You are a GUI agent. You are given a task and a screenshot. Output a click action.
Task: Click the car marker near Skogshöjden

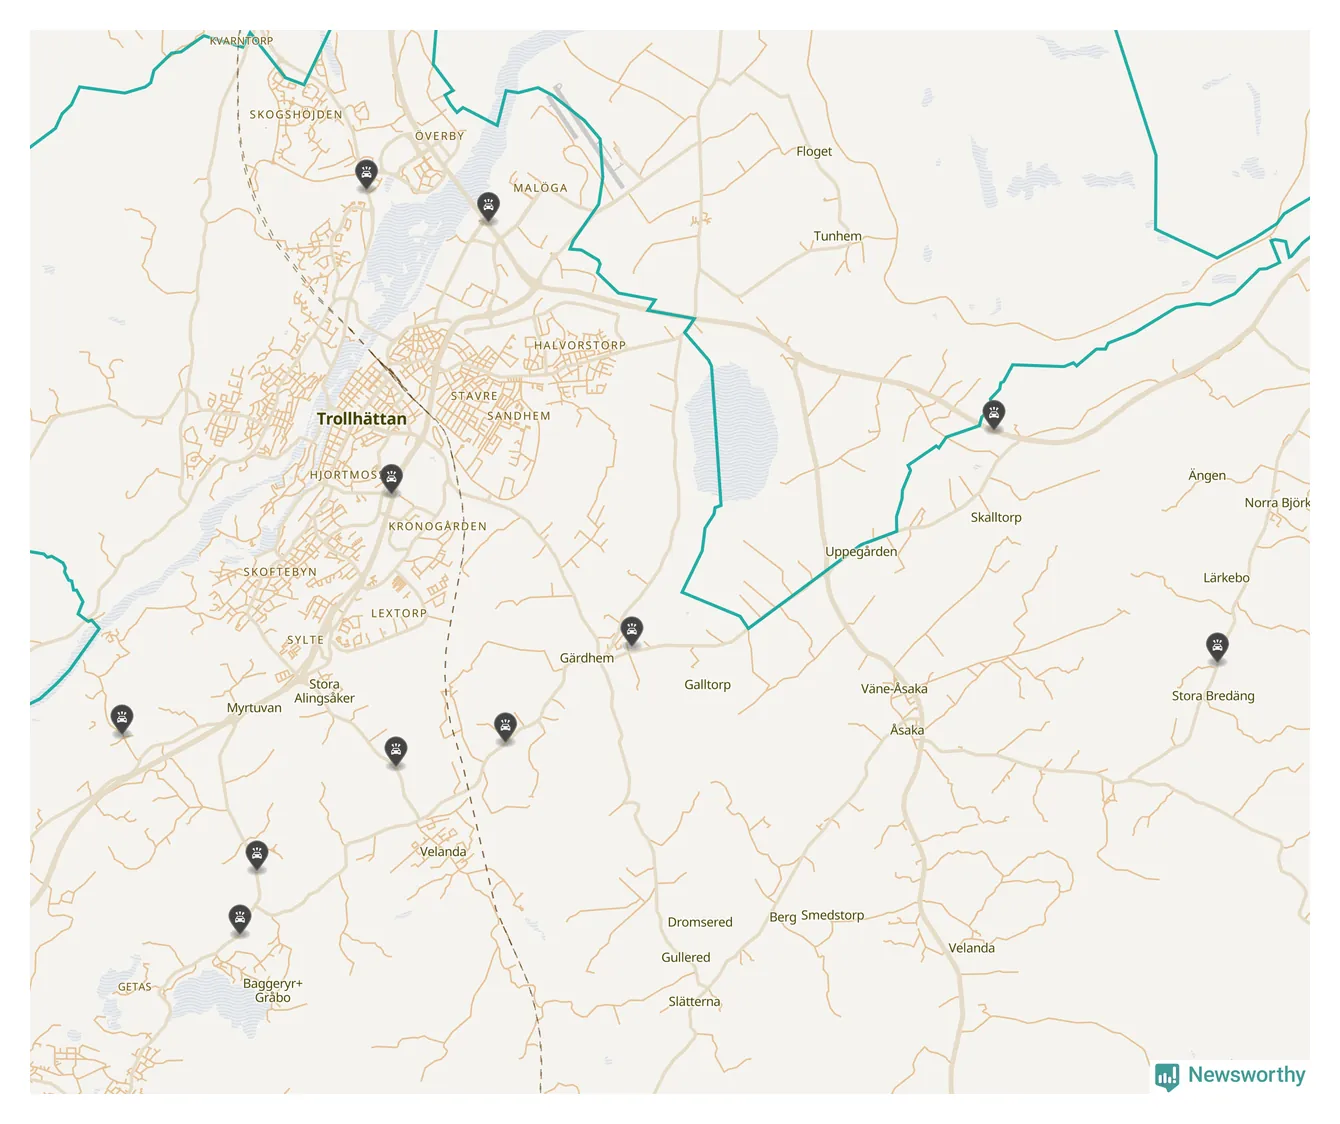click(366, 173)
